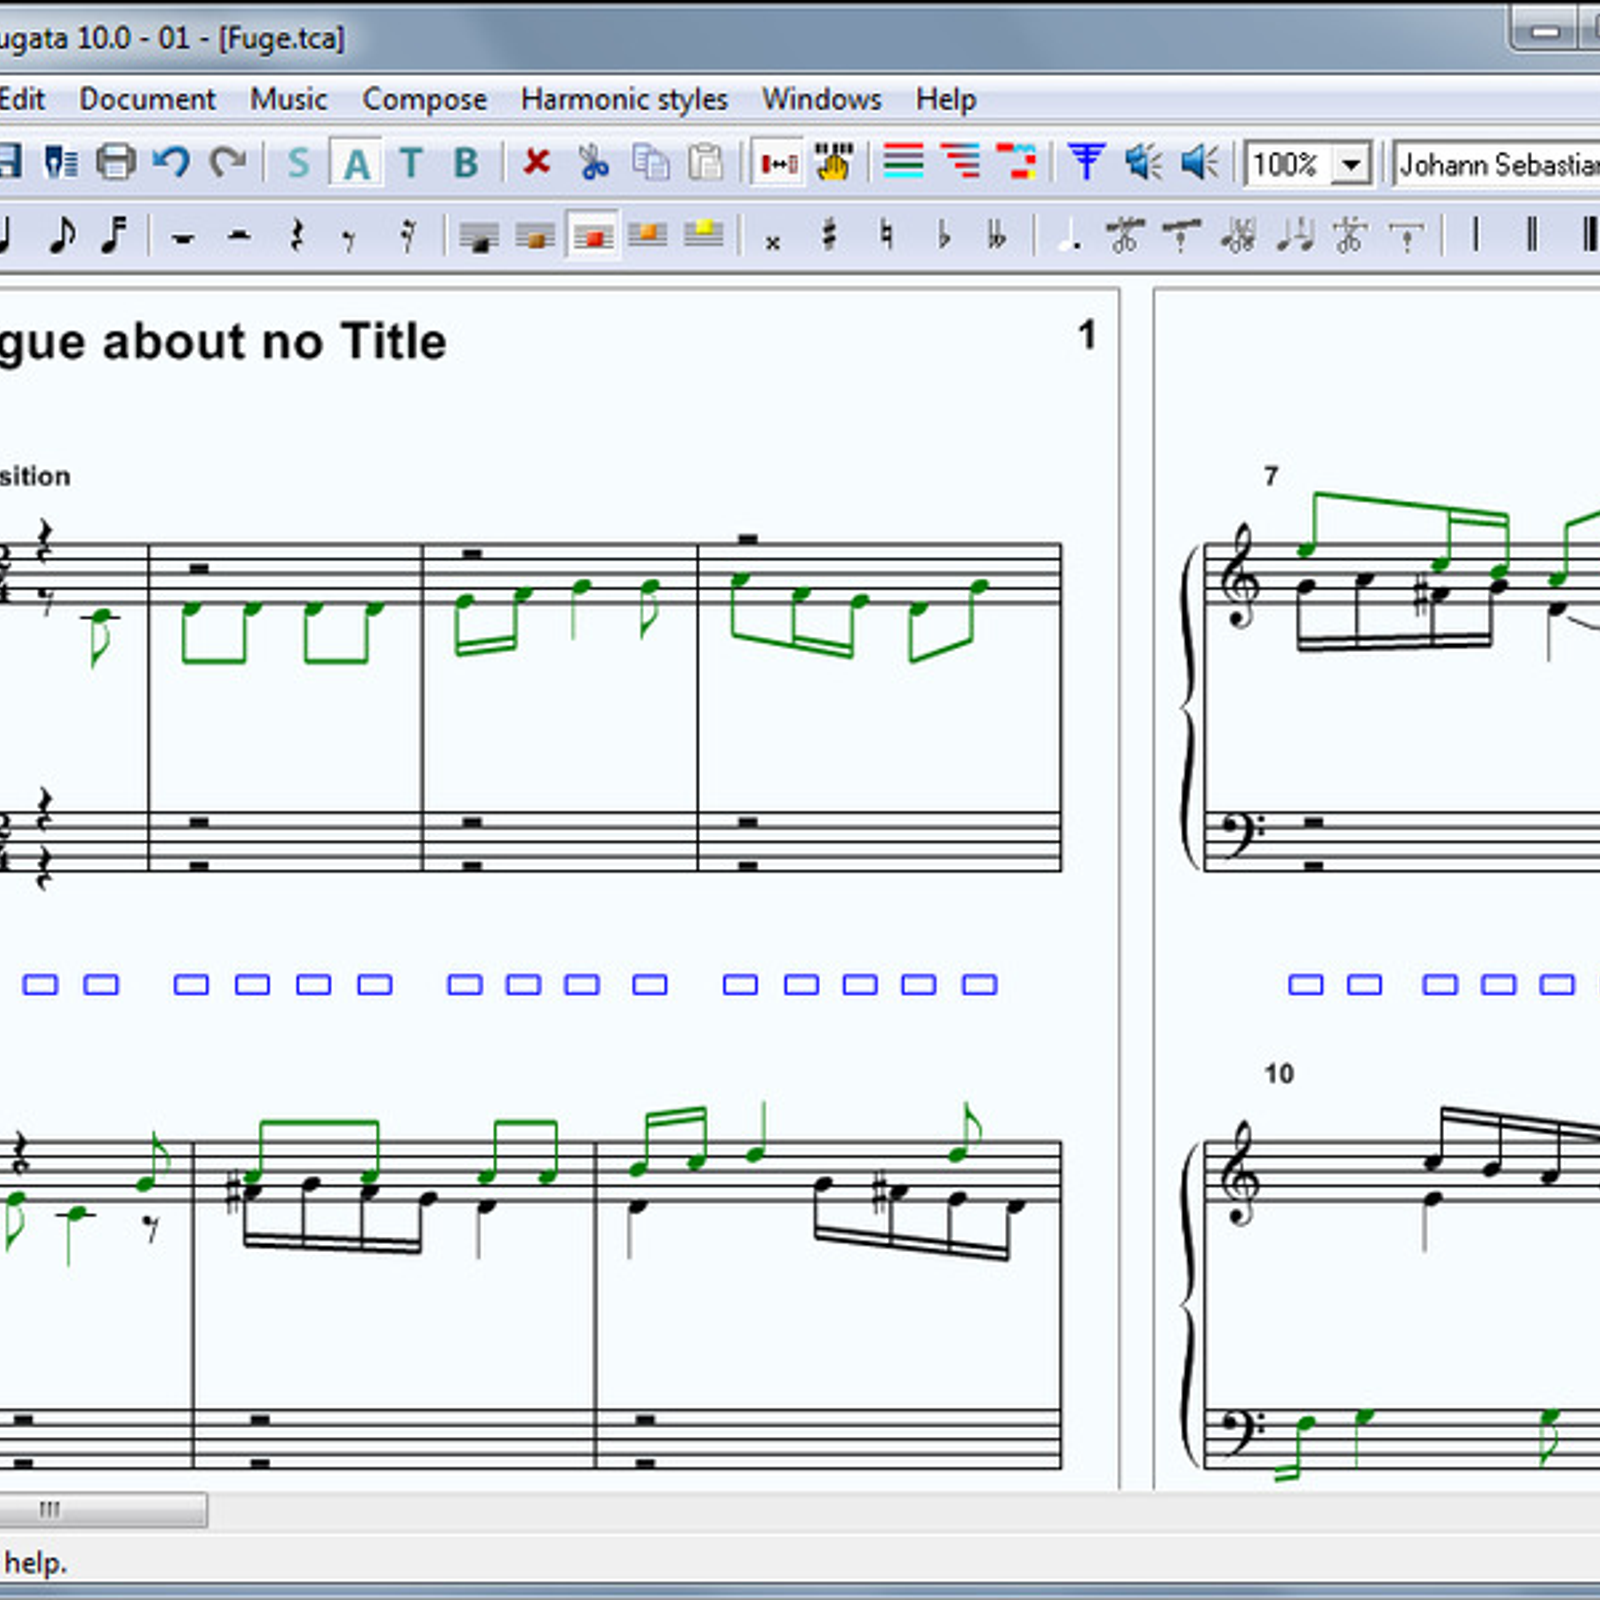
Task: Select the Alto voice (A)
Action: 356,163
